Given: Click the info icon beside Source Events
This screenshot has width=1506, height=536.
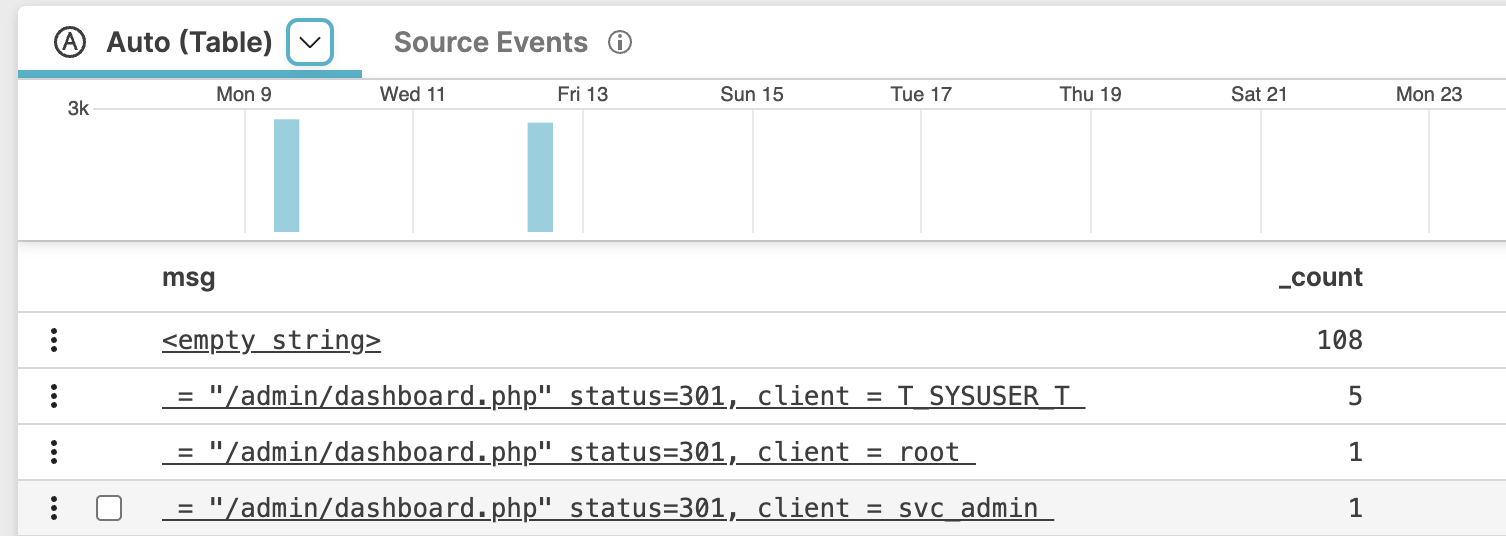Looking at the screenshot, I should pos(620,43).
